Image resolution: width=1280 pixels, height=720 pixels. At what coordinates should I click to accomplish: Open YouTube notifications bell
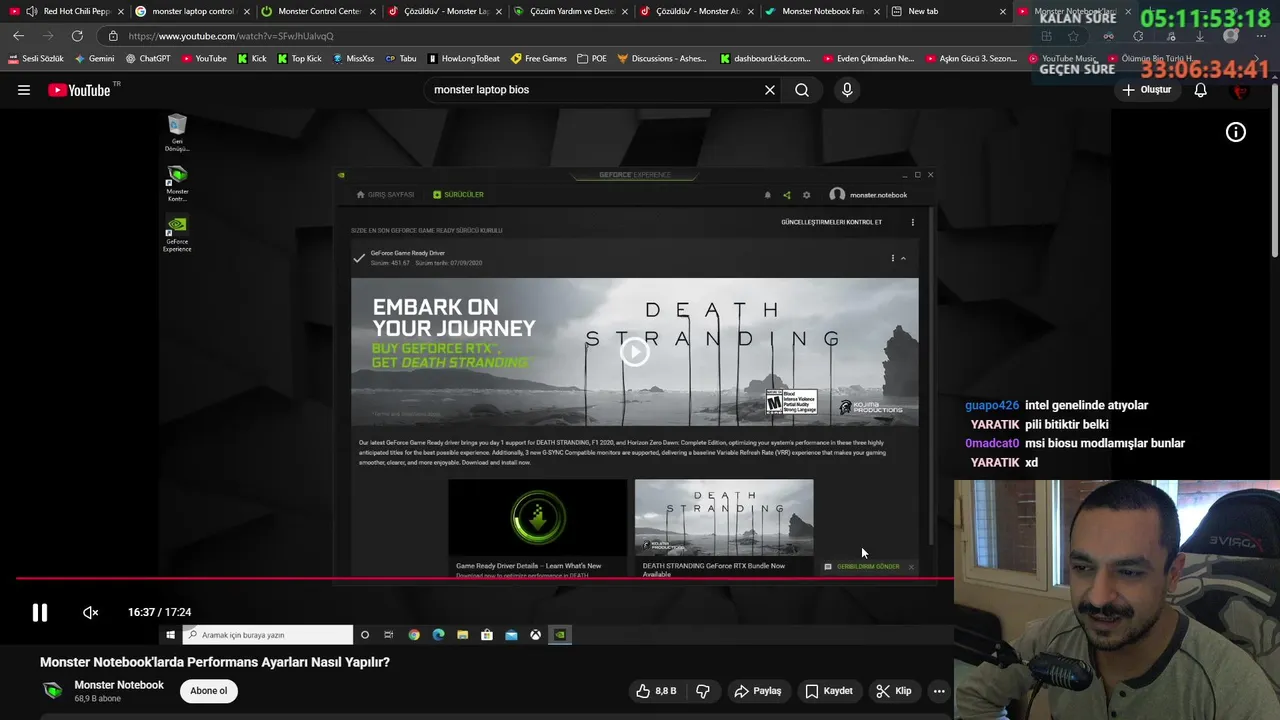click(1201, 90)
